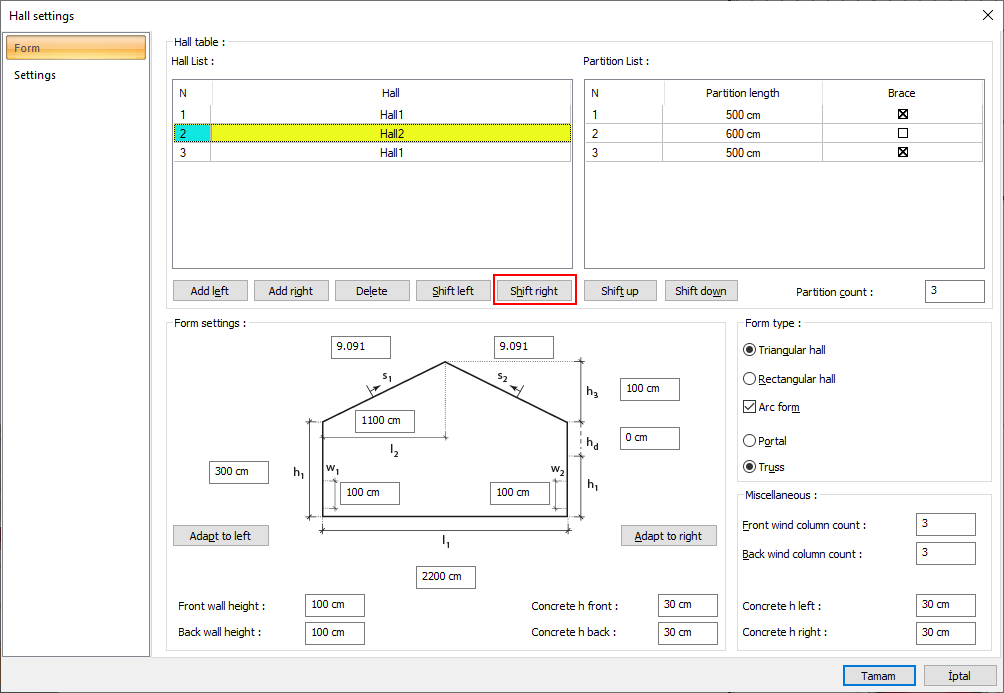Switch to the Form tab
Screen dimensions: 1004x693
pos(76,48)
